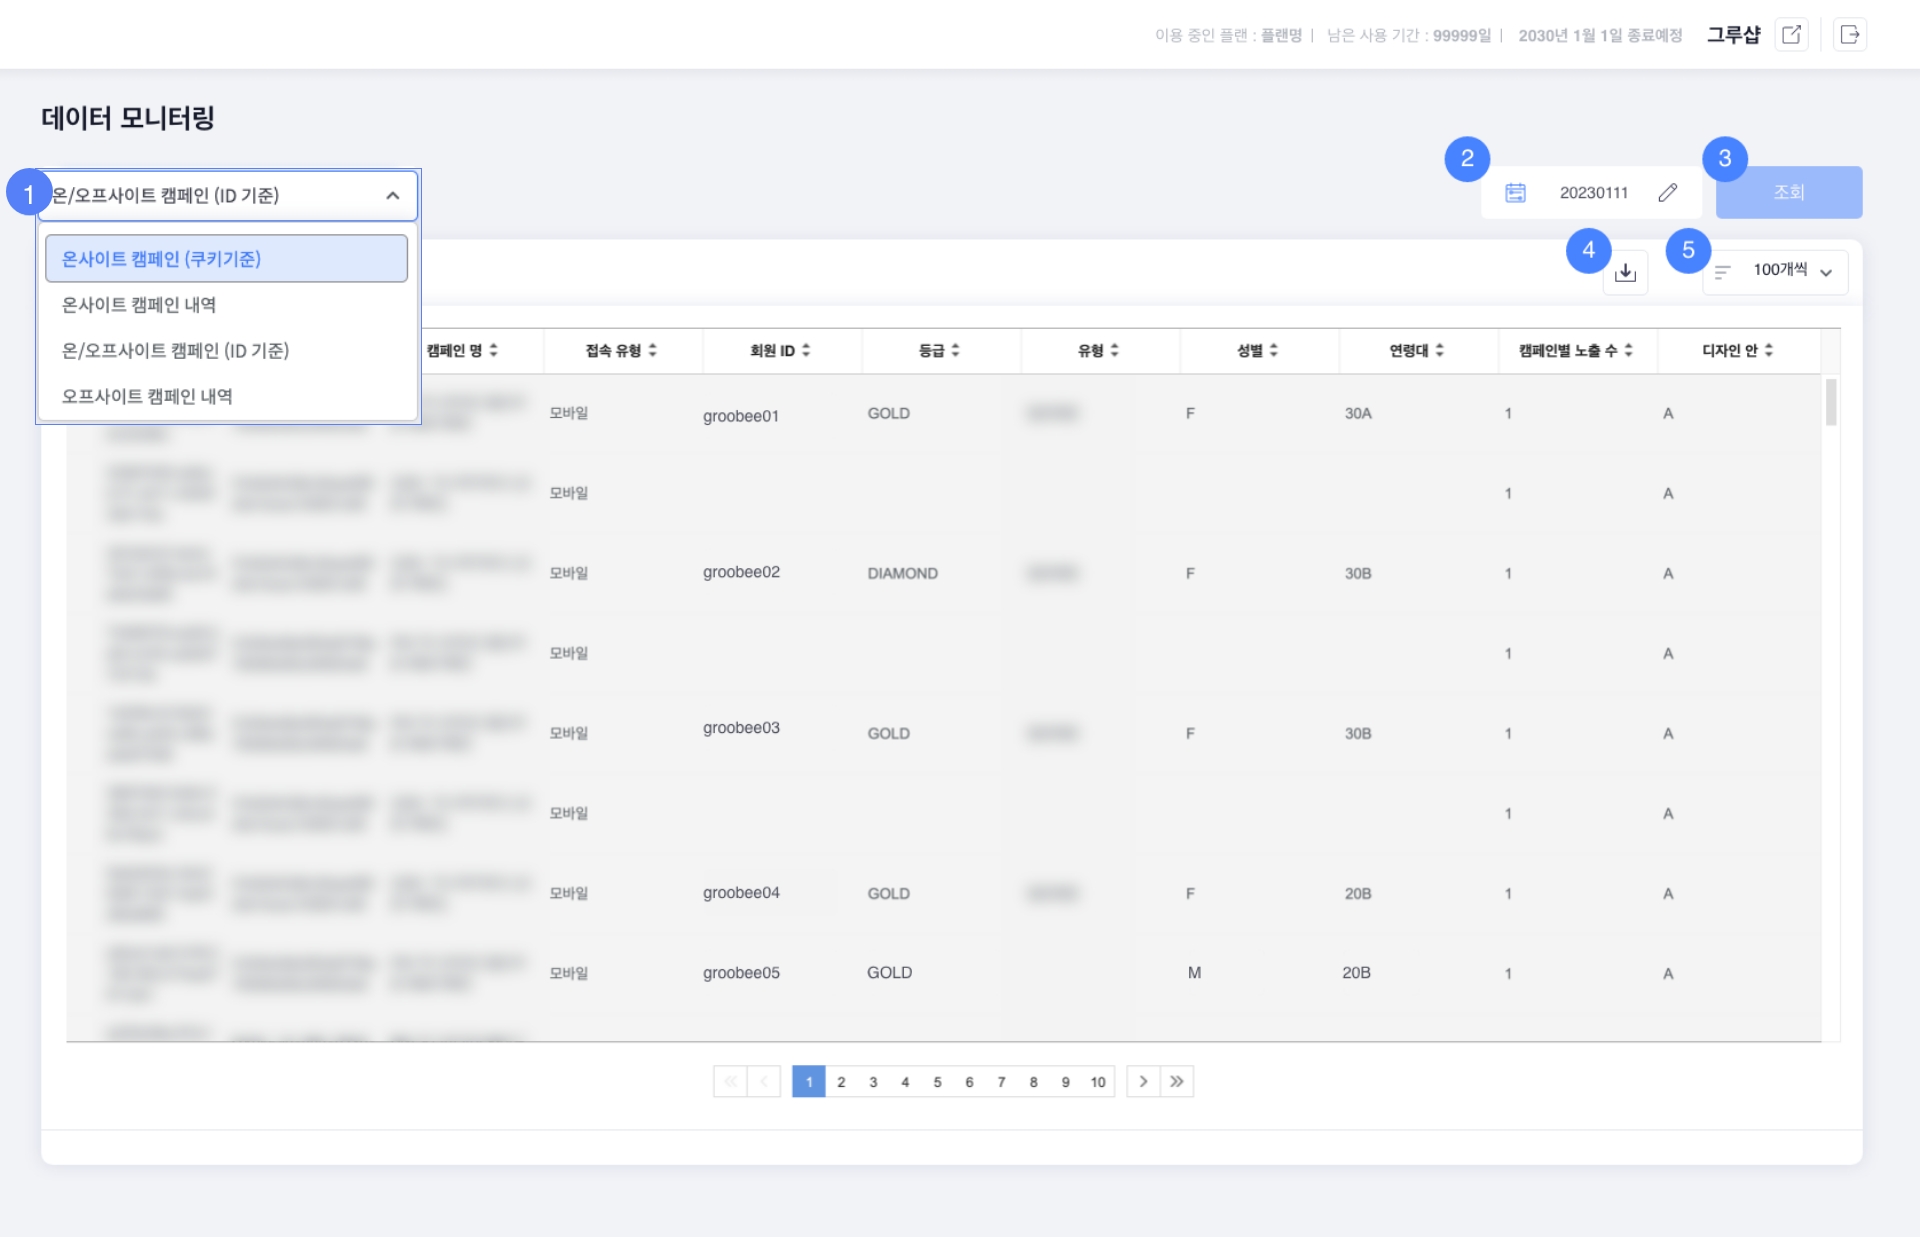
Task: Sort by 등급 column header
Action: 939,350
